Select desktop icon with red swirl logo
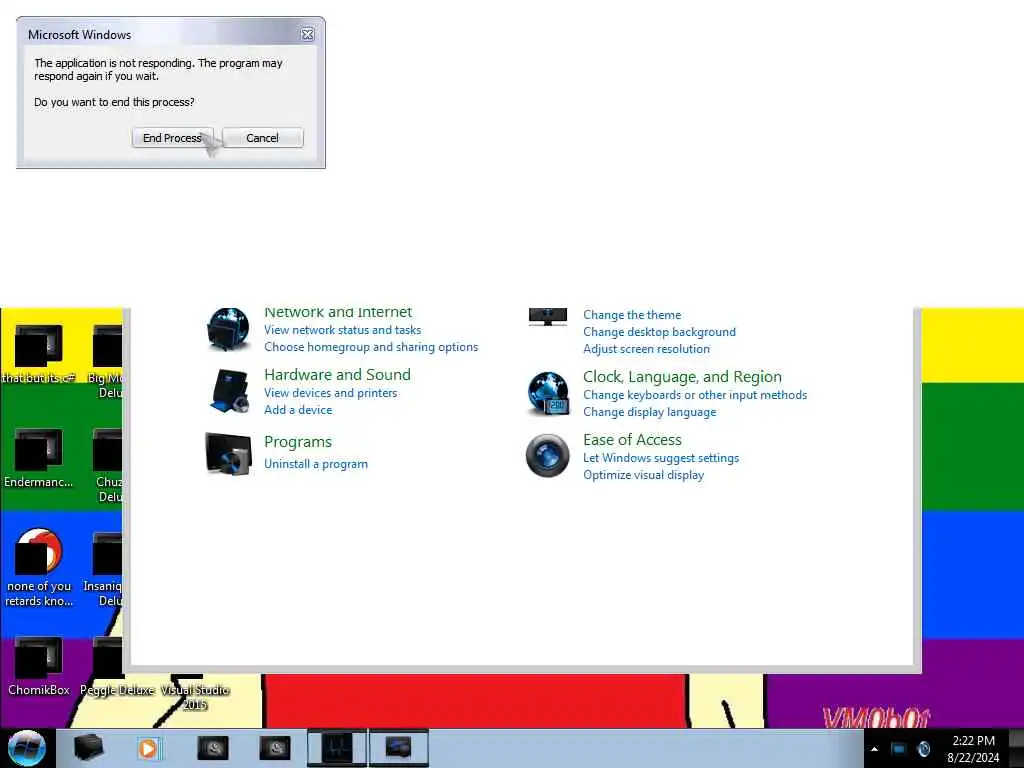Image resolution: width=1024 pixels, height=768 pixels. (39, 566)
